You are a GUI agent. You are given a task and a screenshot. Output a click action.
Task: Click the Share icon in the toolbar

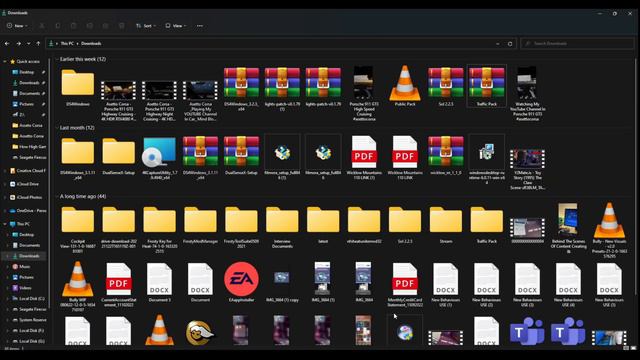[x=105, y=26]
